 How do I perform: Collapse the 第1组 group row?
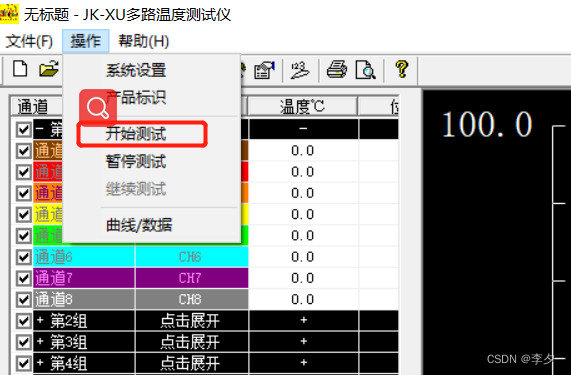pos(39,129)
